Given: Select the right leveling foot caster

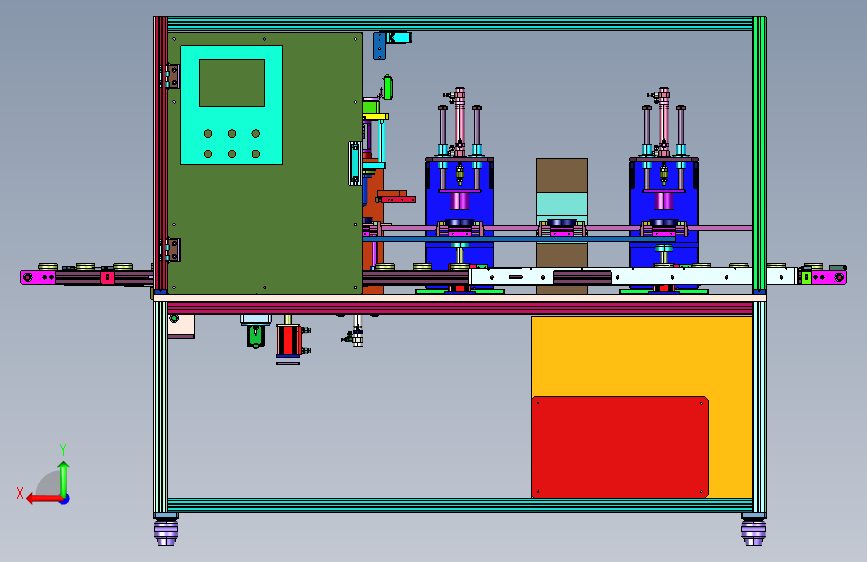Looking at the screenshot, I should point(754,529).
